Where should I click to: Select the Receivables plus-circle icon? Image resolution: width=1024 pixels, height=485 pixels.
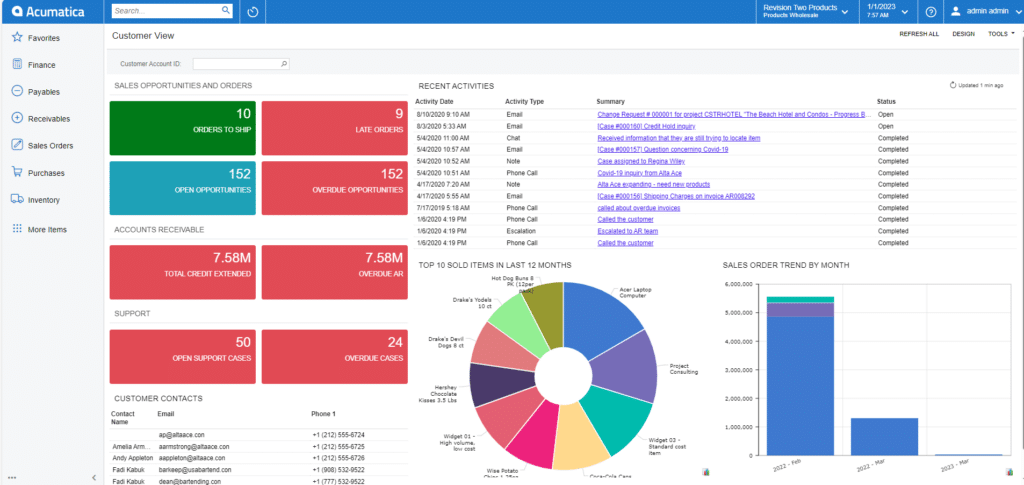point(16,118)
